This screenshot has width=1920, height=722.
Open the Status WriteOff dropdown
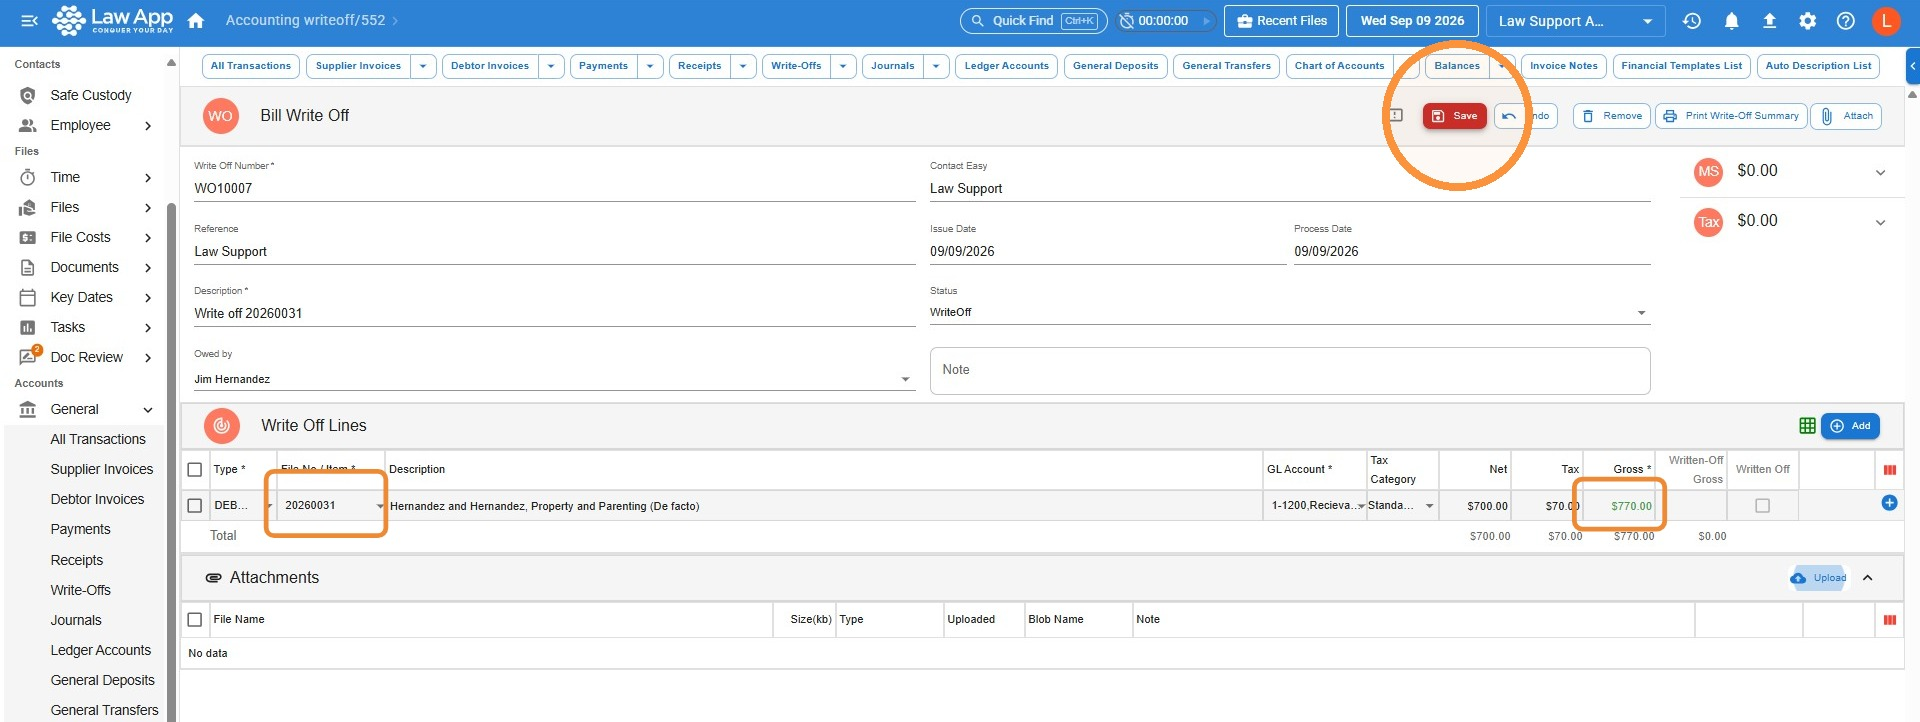pos(1289,313)
